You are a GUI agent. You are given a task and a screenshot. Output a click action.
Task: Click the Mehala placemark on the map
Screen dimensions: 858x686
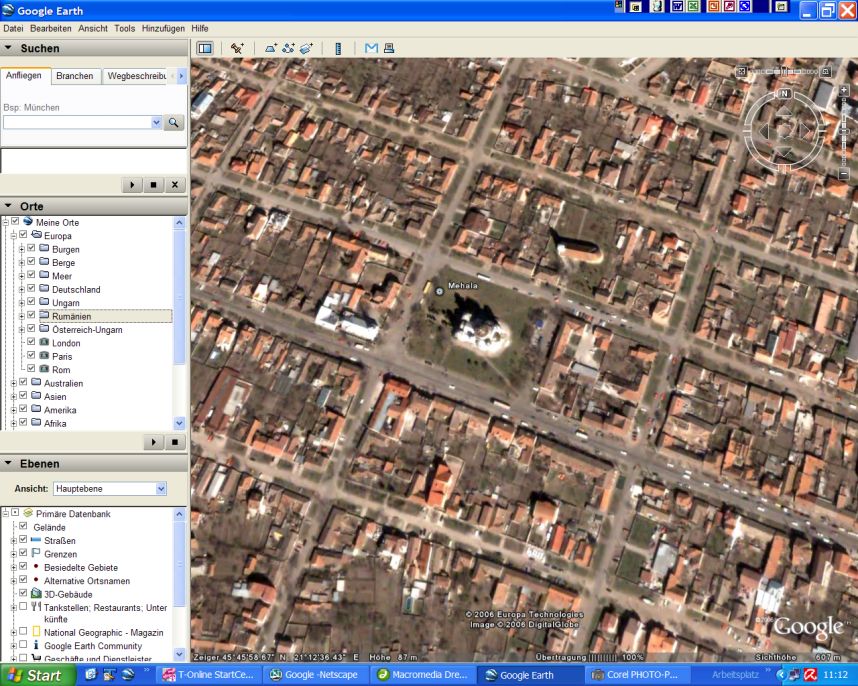439,291
